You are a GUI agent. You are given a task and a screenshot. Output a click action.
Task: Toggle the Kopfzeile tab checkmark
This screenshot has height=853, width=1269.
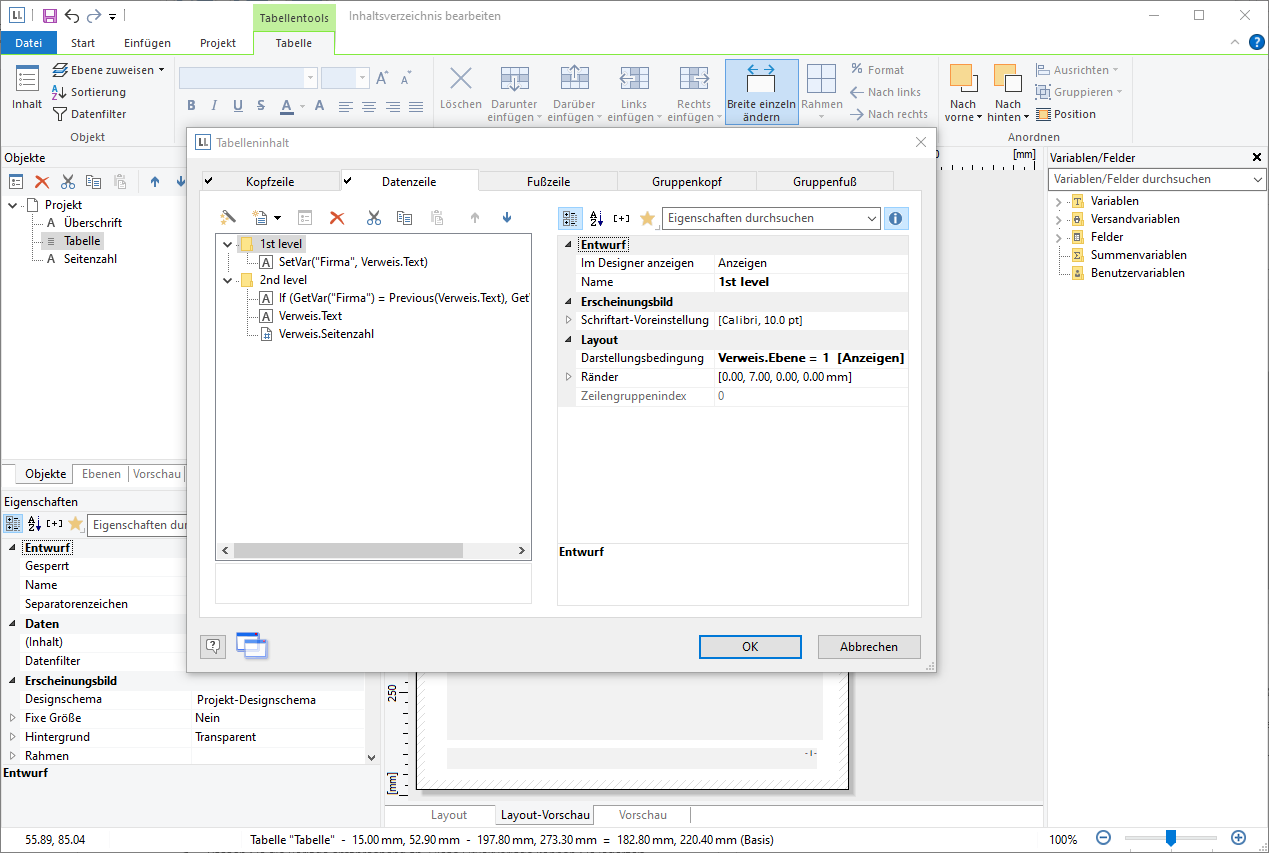(209, 181)
